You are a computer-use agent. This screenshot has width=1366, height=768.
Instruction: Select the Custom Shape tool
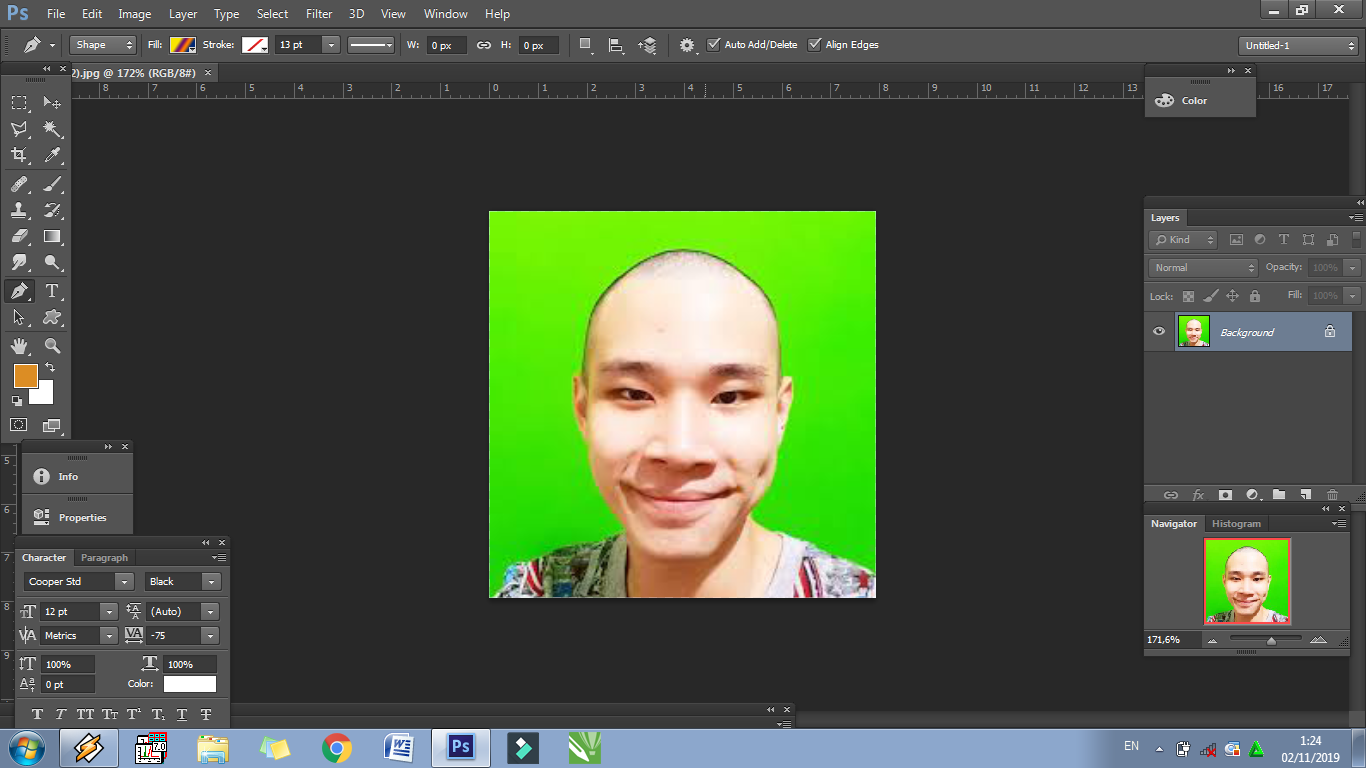pos(52,317)
